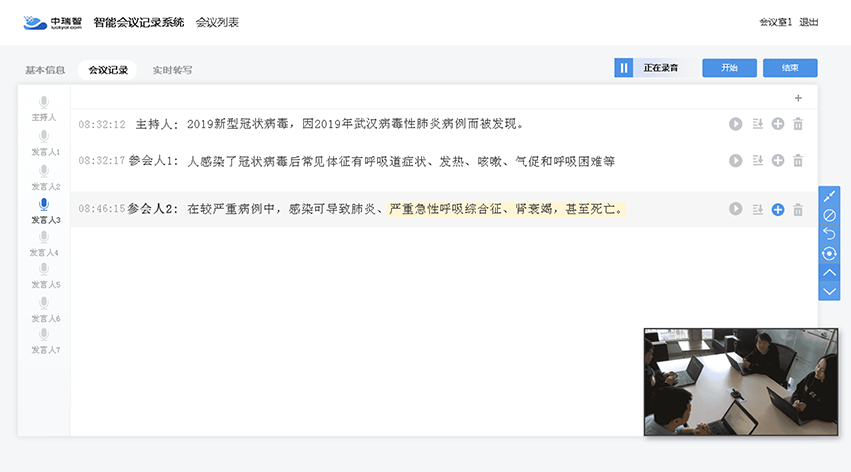Click the undo arrow in side toolbar
The width and height of the screenshot is (851, 472).
pyautogui.click(x=829, y=234)
